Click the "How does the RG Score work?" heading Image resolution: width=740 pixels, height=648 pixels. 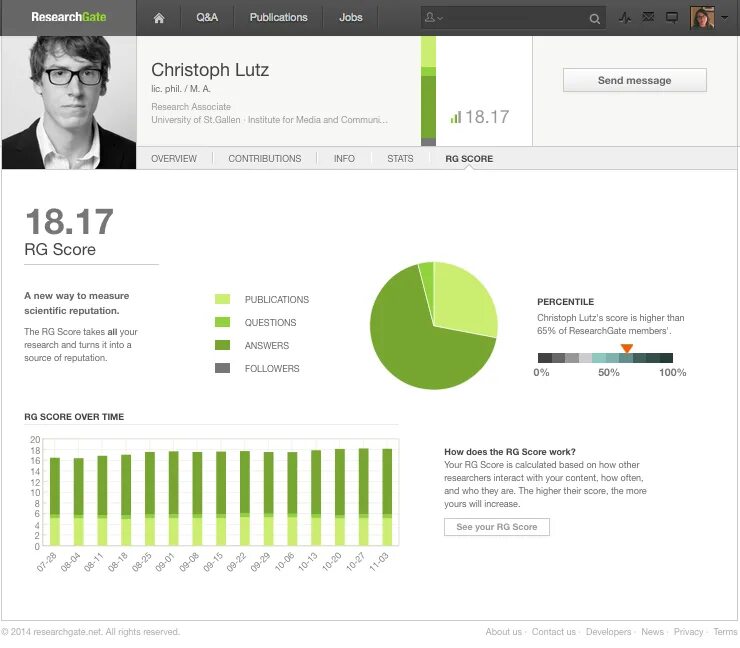[510, 452]
